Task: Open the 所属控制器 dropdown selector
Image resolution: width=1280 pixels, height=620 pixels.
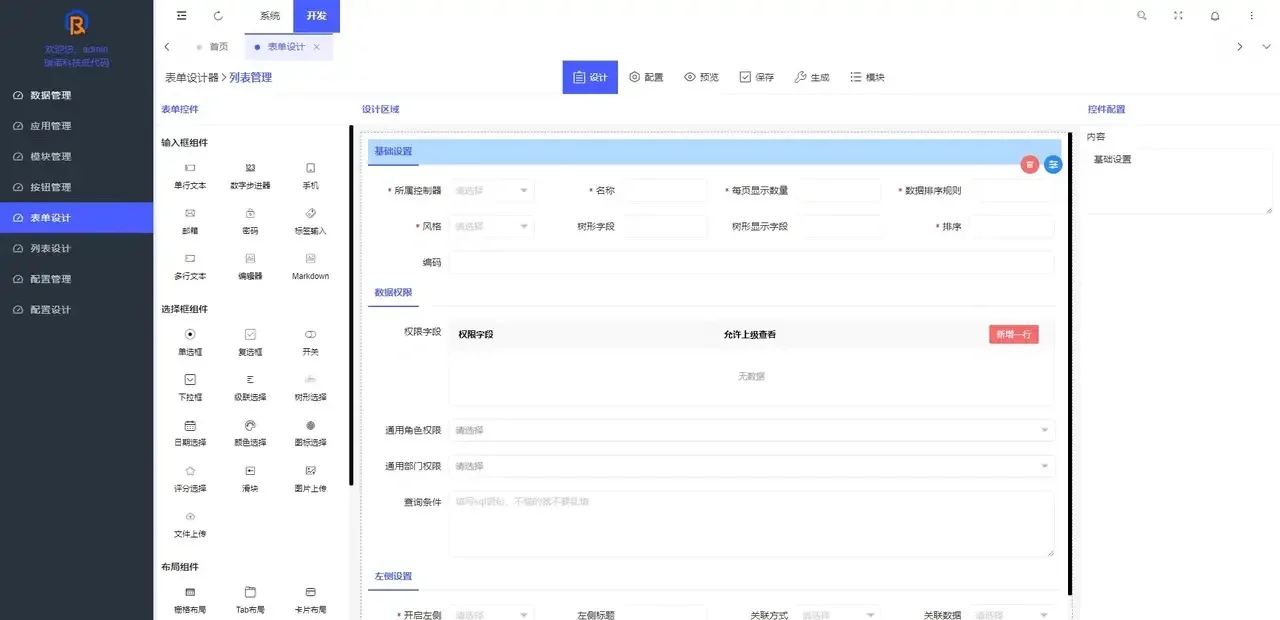Action: (491, 190)
